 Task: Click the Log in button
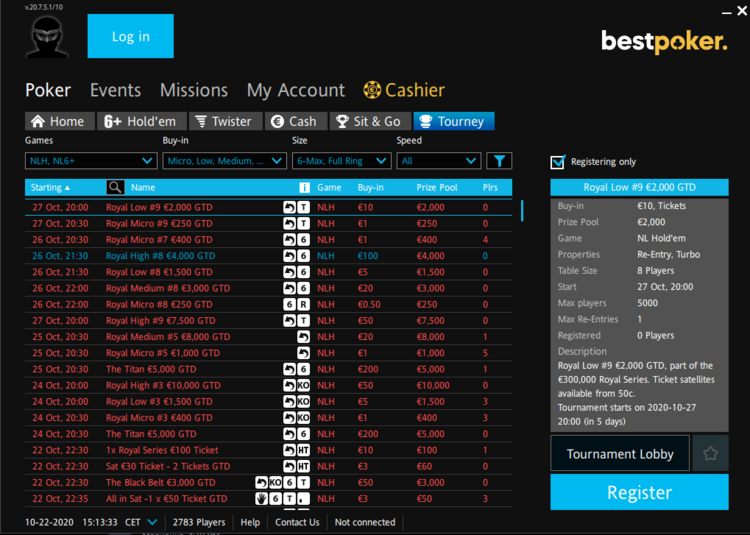click(x=131, y=36)
